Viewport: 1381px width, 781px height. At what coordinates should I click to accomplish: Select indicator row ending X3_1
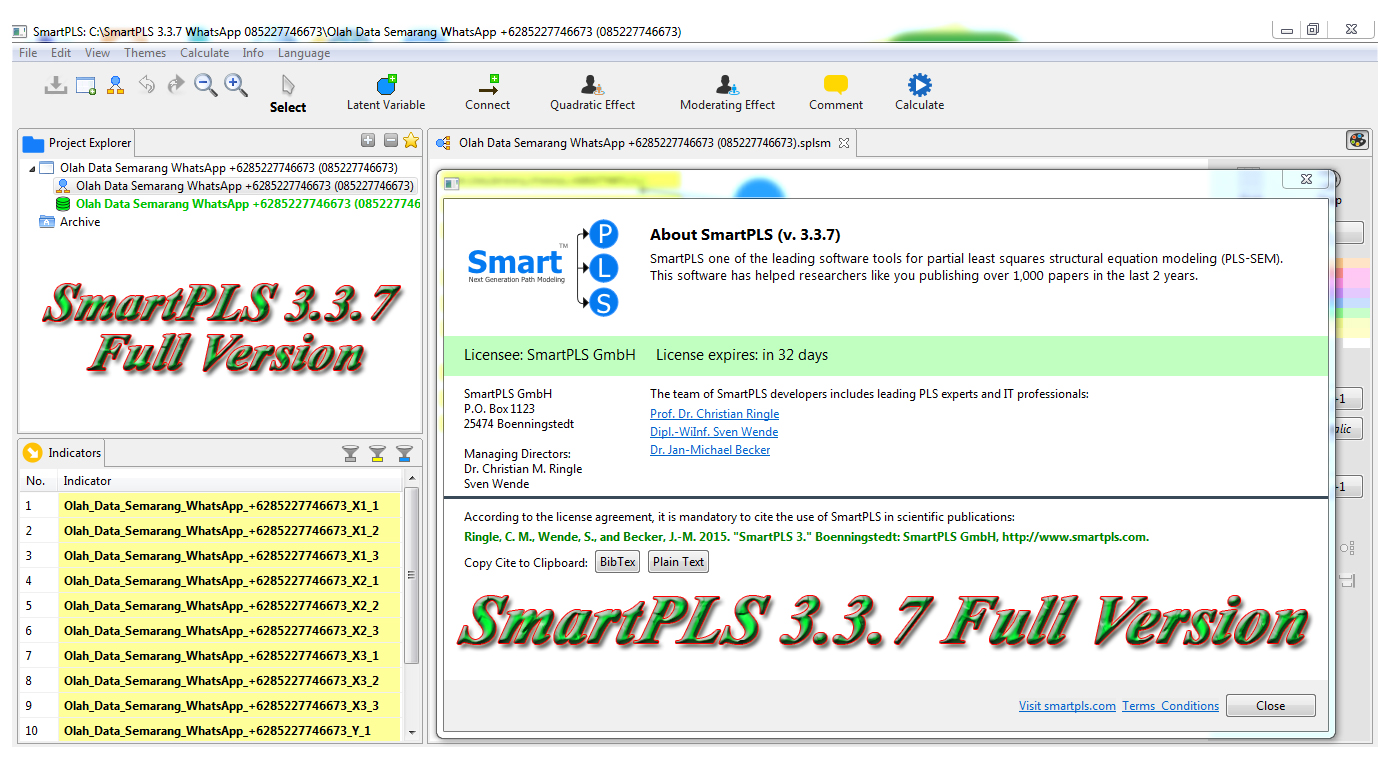211,656
